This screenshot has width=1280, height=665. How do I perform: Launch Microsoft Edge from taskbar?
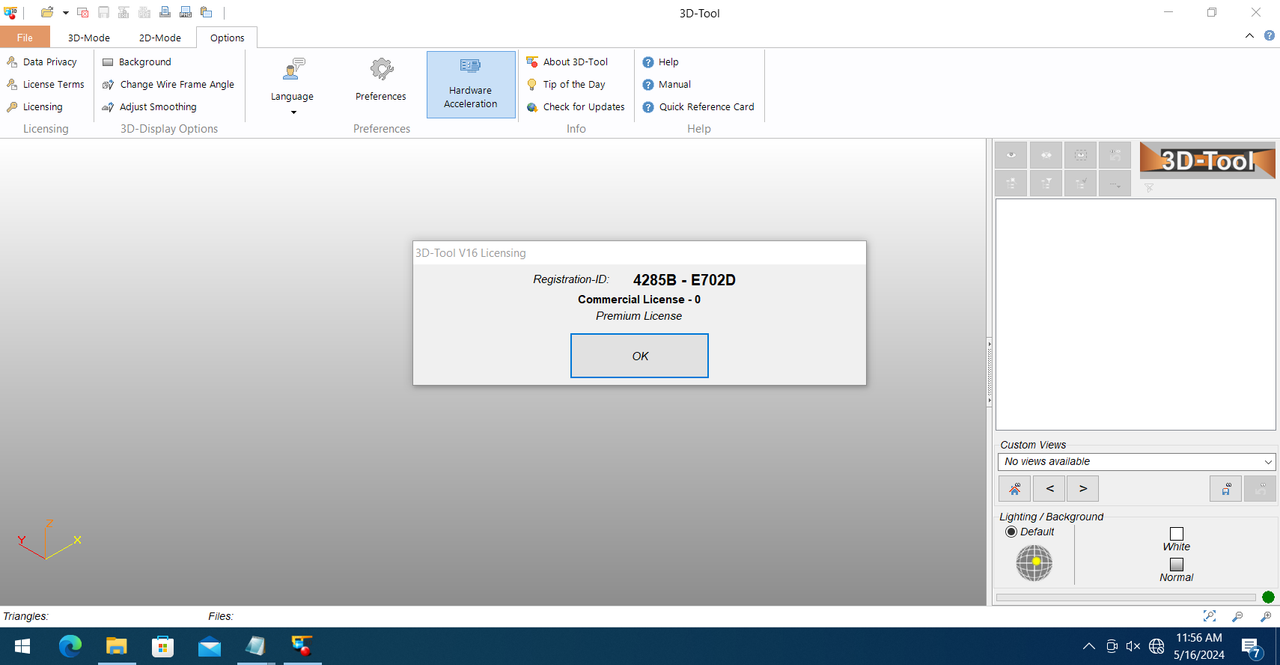click(70, 646)
